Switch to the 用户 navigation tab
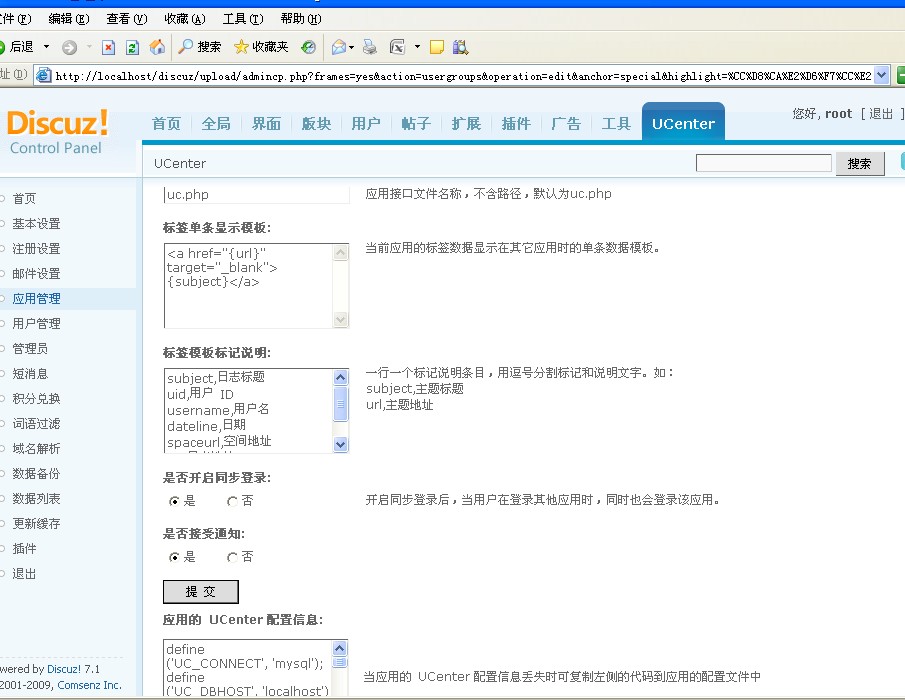This screenshot has width=905, height=700. 366,123
